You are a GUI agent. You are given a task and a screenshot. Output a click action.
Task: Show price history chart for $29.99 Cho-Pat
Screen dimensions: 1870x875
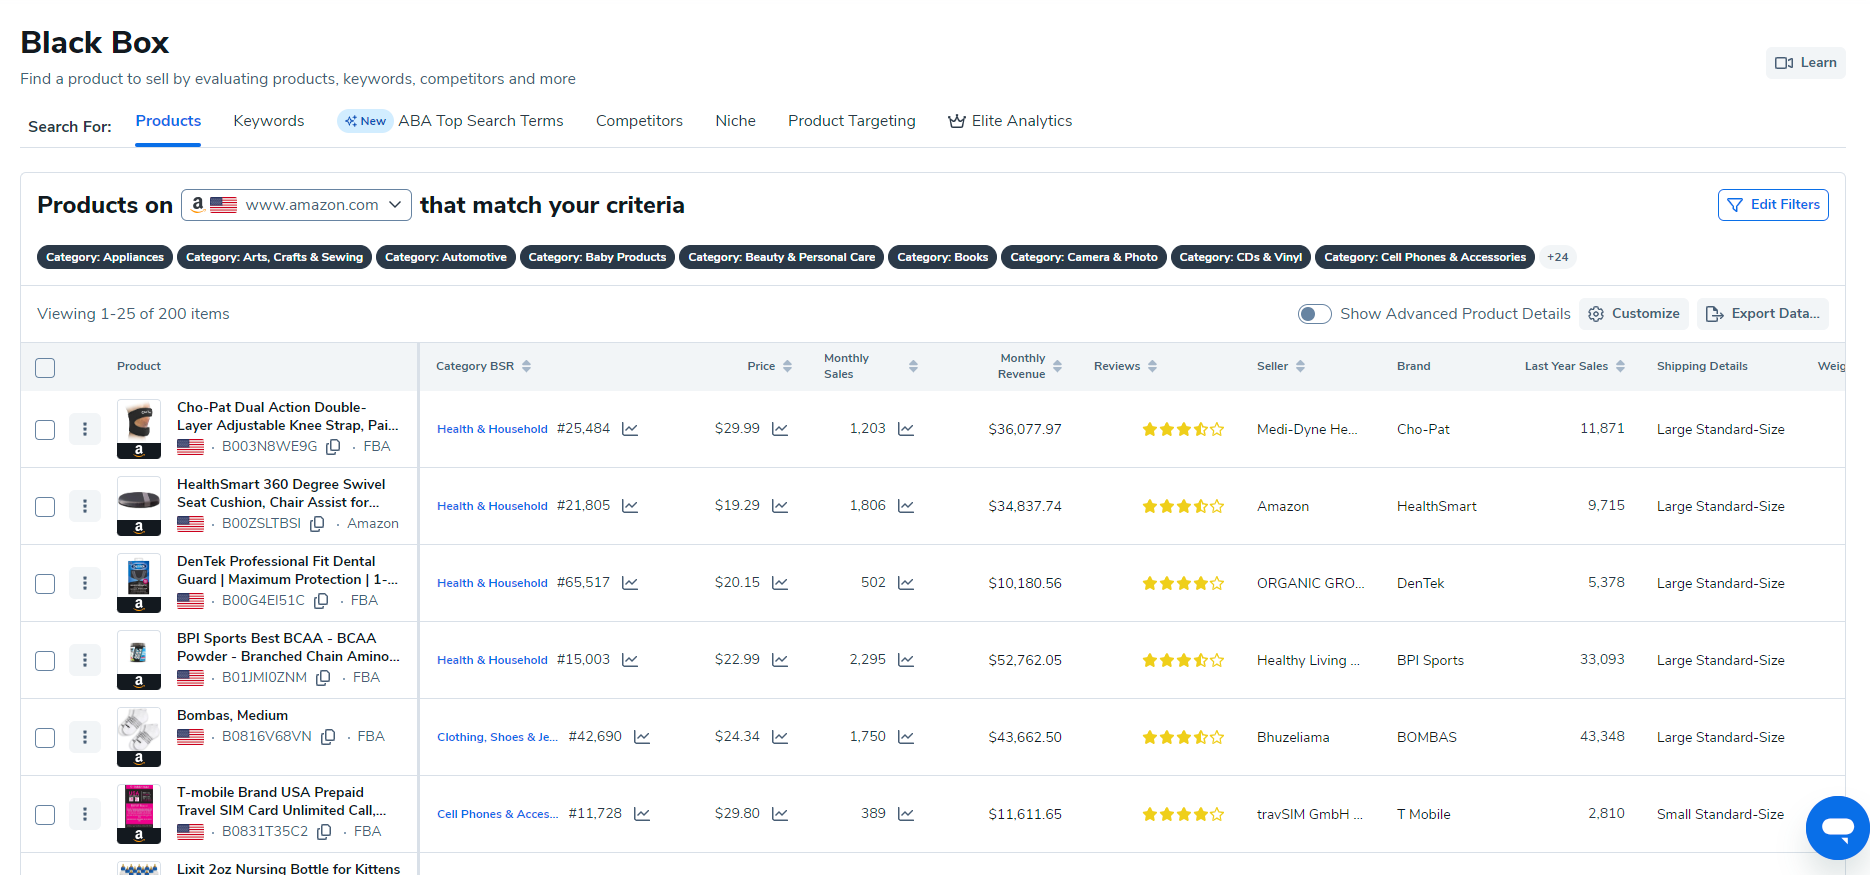pos(780,429)
